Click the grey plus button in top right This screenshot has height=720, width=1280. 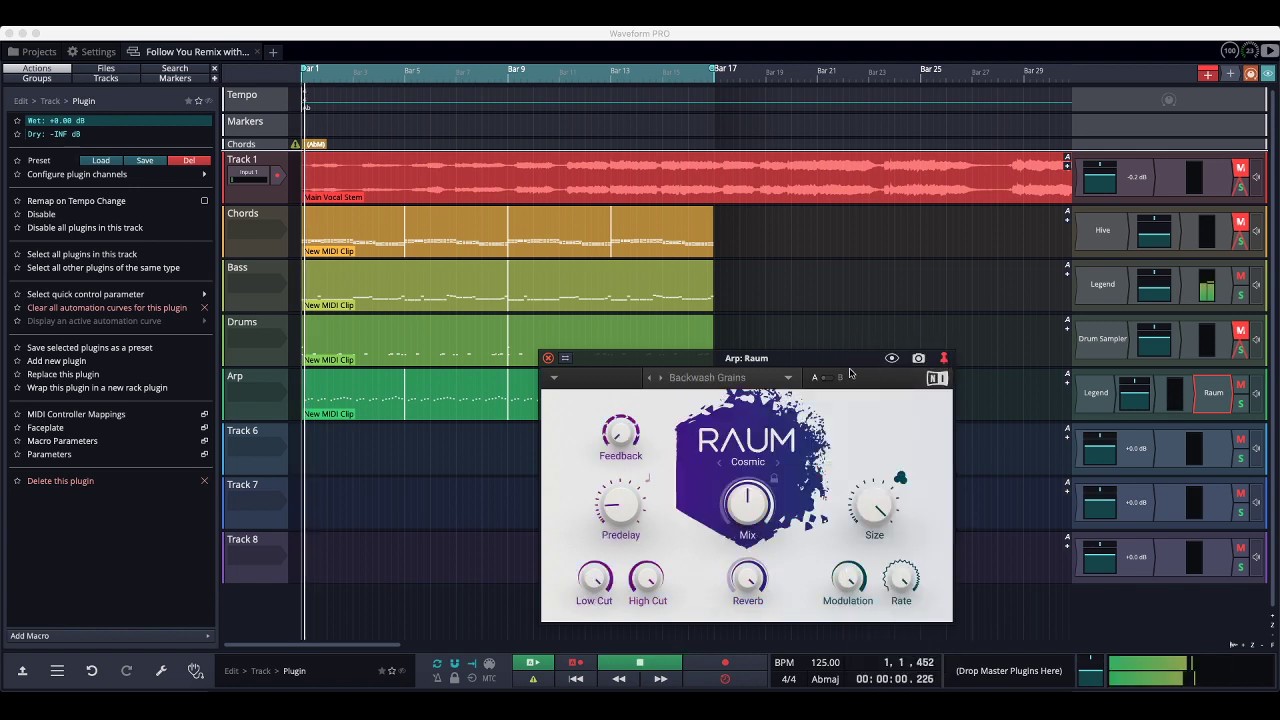(x=1230, y=74)
